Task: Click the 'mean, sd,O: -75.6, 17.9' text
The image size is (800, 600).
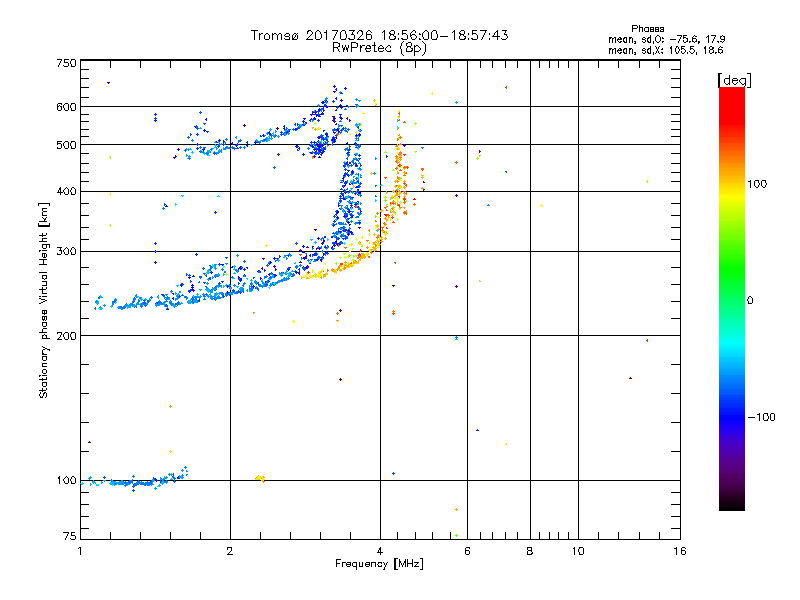Action: (666, 39)
